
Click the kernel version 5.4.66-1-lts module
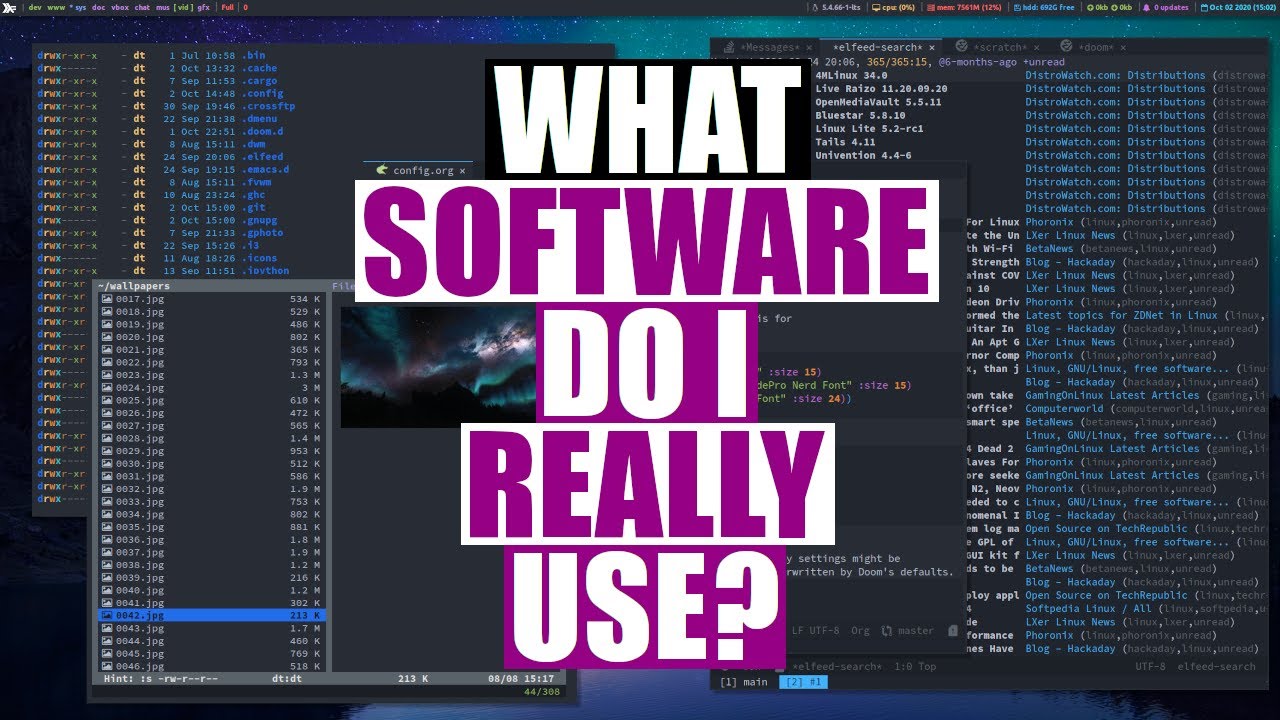pos(836,7)
